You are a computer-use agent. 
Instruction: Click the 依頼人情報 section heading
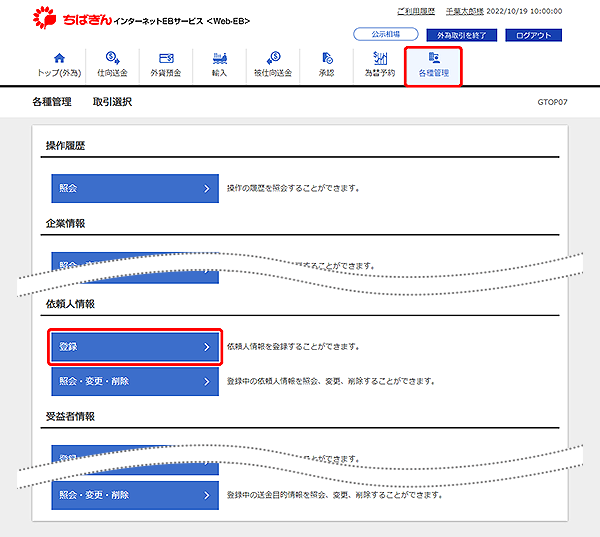(x=70, y=304)
